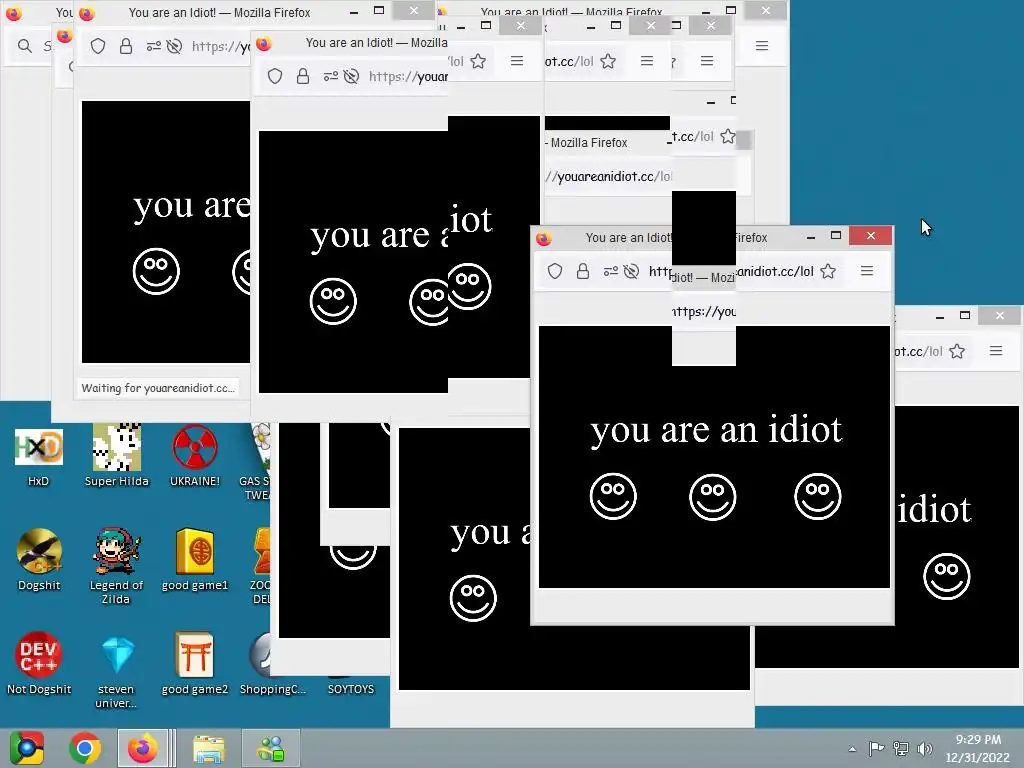Click the padlock icon in the front Firefox window

[x=583, y=271]
